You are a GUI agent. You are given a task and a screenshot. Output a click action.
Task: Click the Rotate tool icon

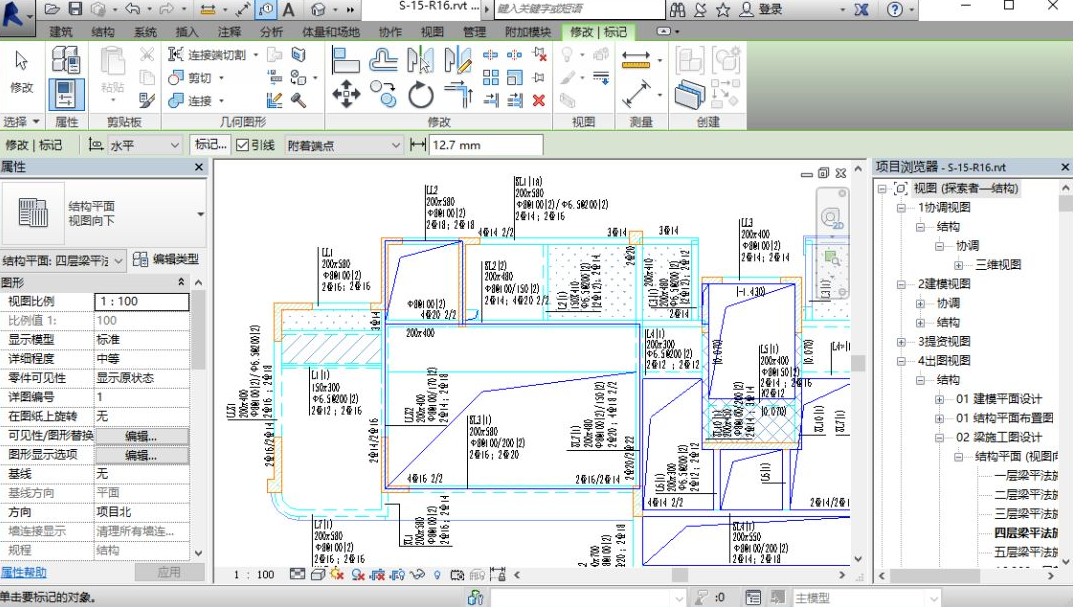click(x=421, y=95)
